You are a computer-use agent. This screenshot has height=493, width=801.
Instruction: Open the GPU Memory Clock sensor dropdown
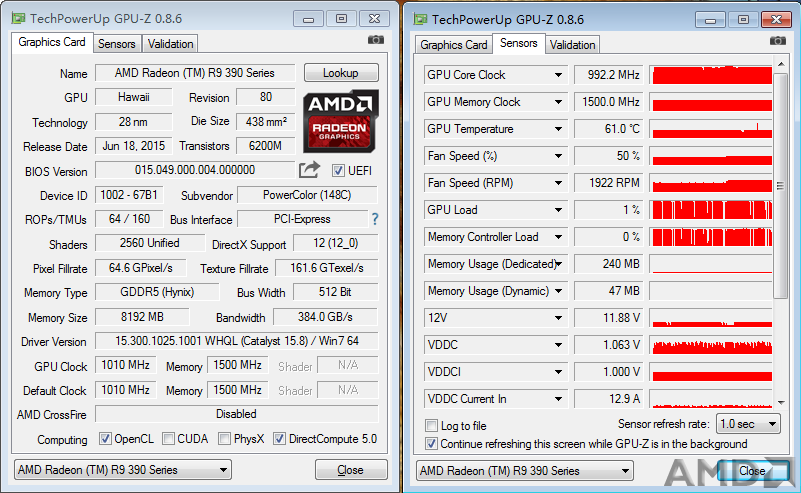pyautogui.click(x=558, y=102)
